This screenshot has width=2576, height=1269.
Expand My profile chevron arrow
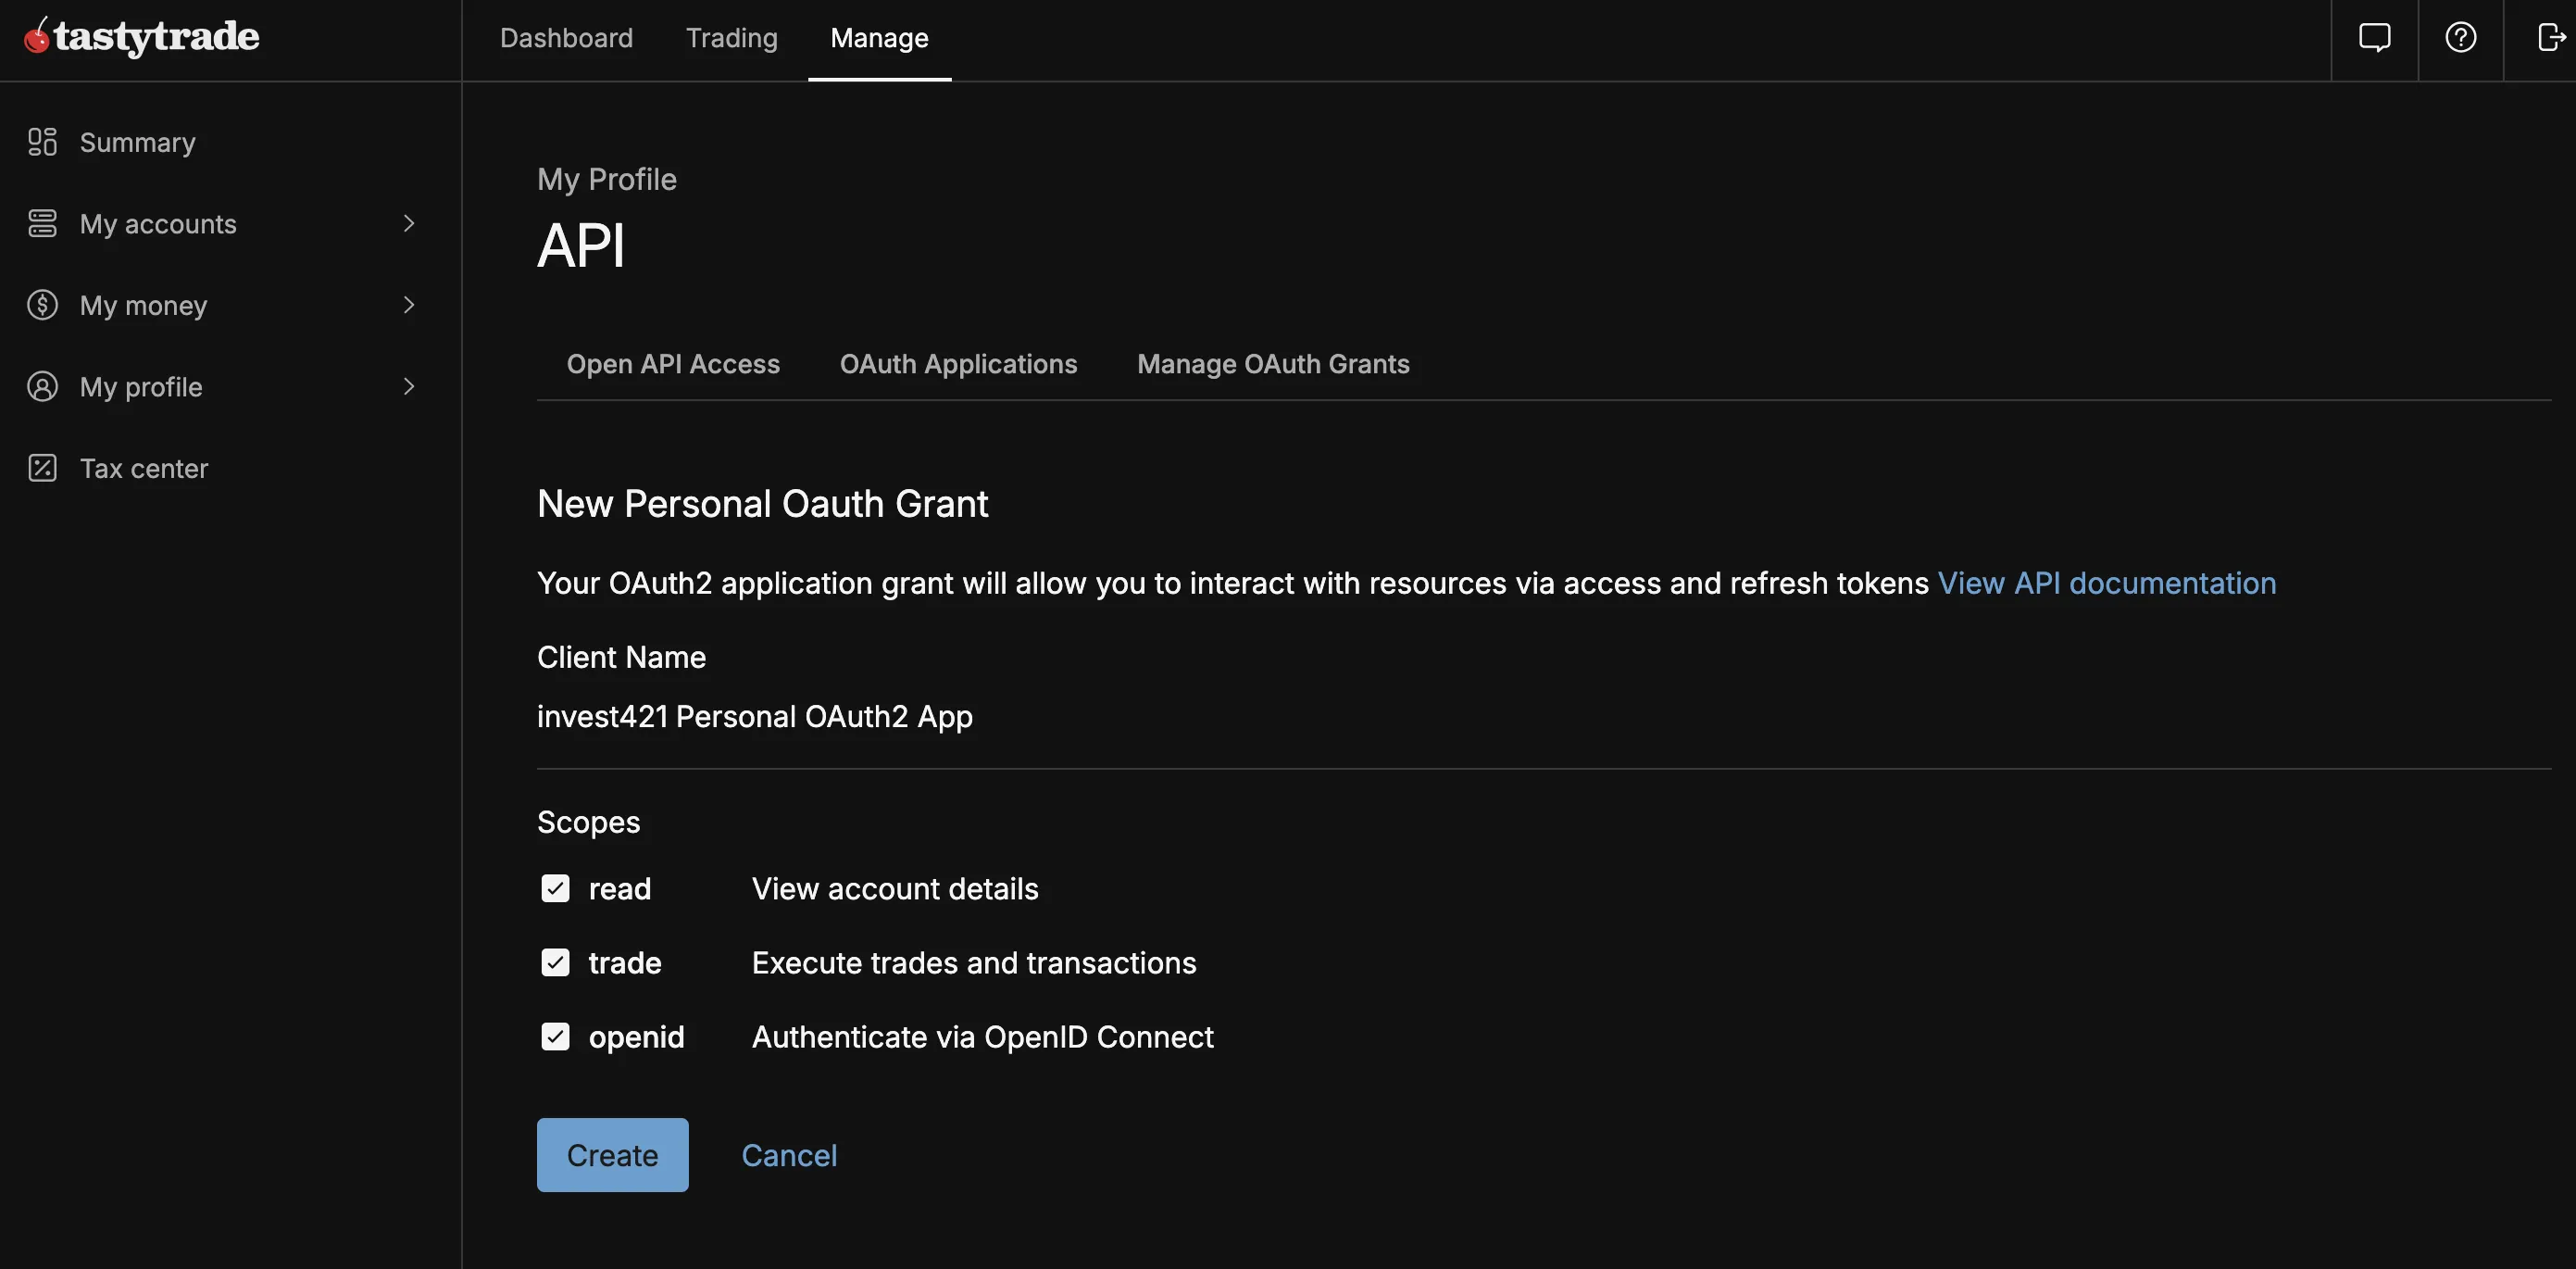[x=408, y=386]
